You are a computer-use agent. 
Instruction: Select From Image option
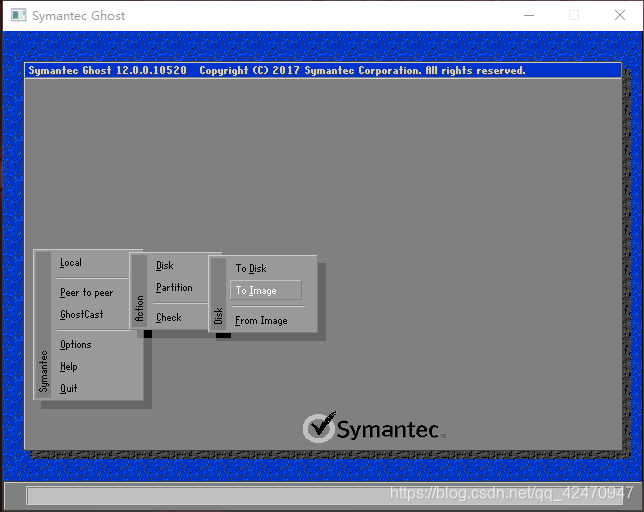[261, 321]
